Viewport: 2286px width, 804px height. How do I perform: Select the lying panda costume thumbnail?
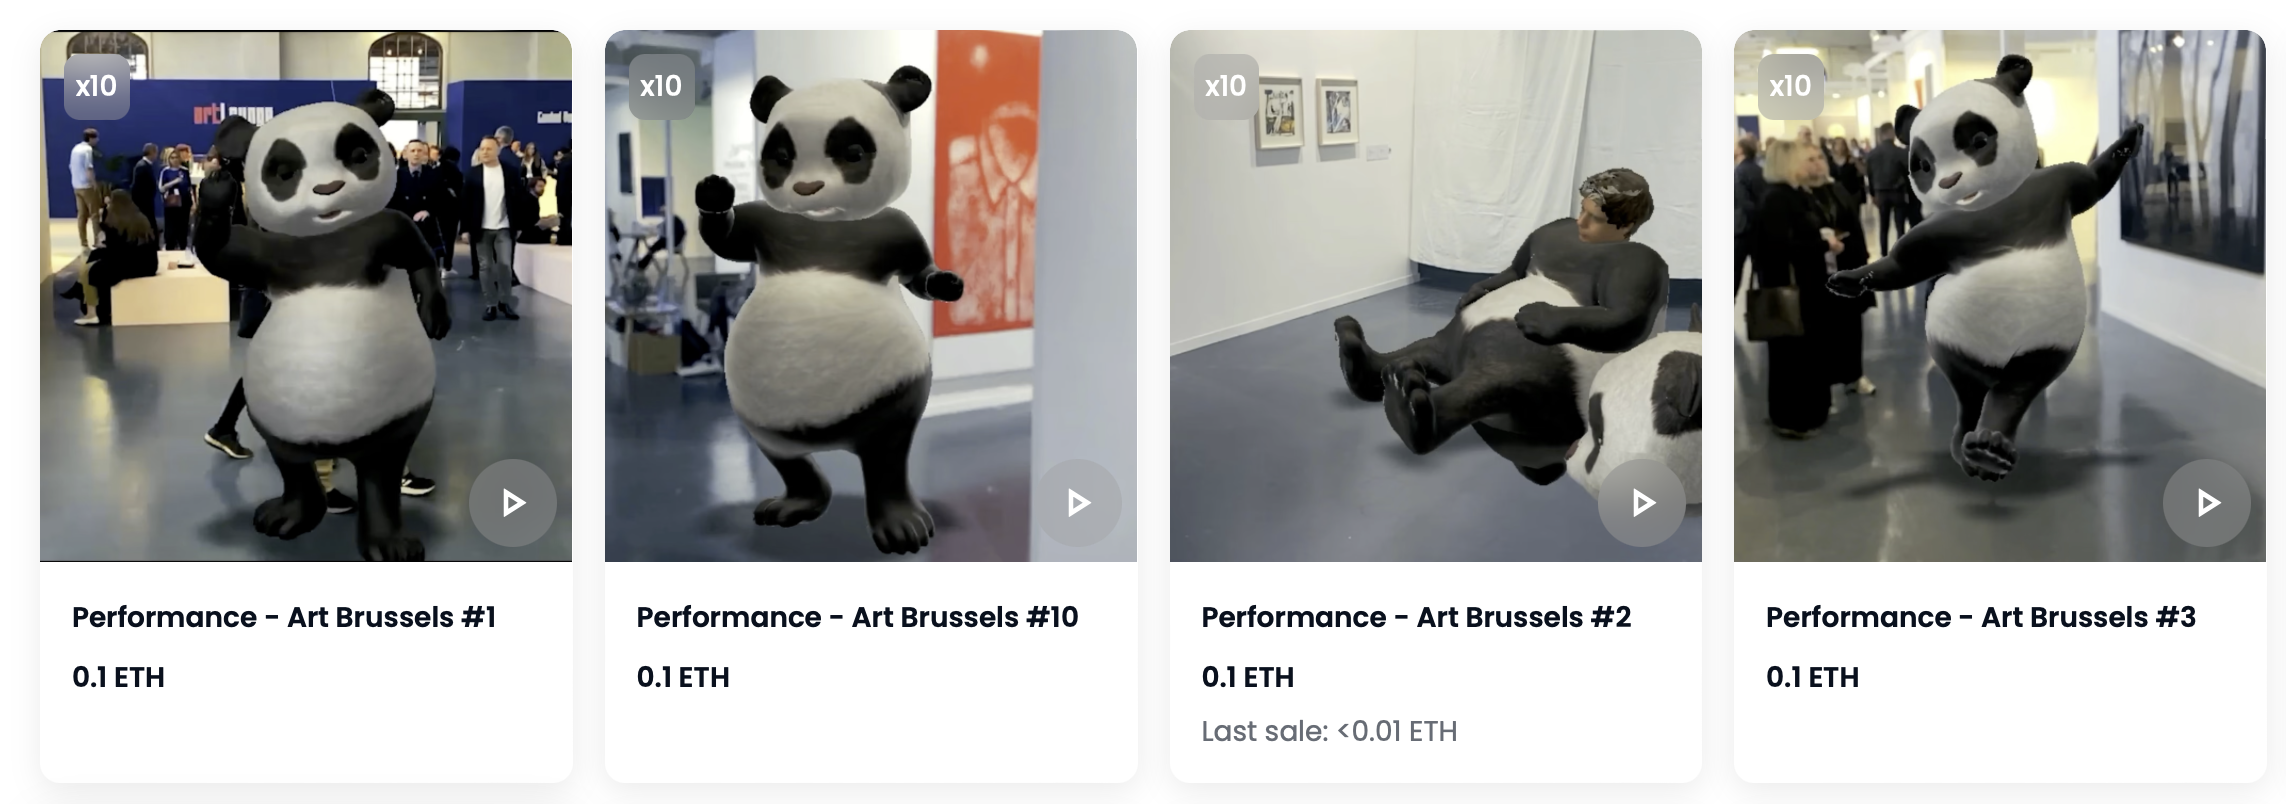pyautogui.click(x=1436, y=296)
